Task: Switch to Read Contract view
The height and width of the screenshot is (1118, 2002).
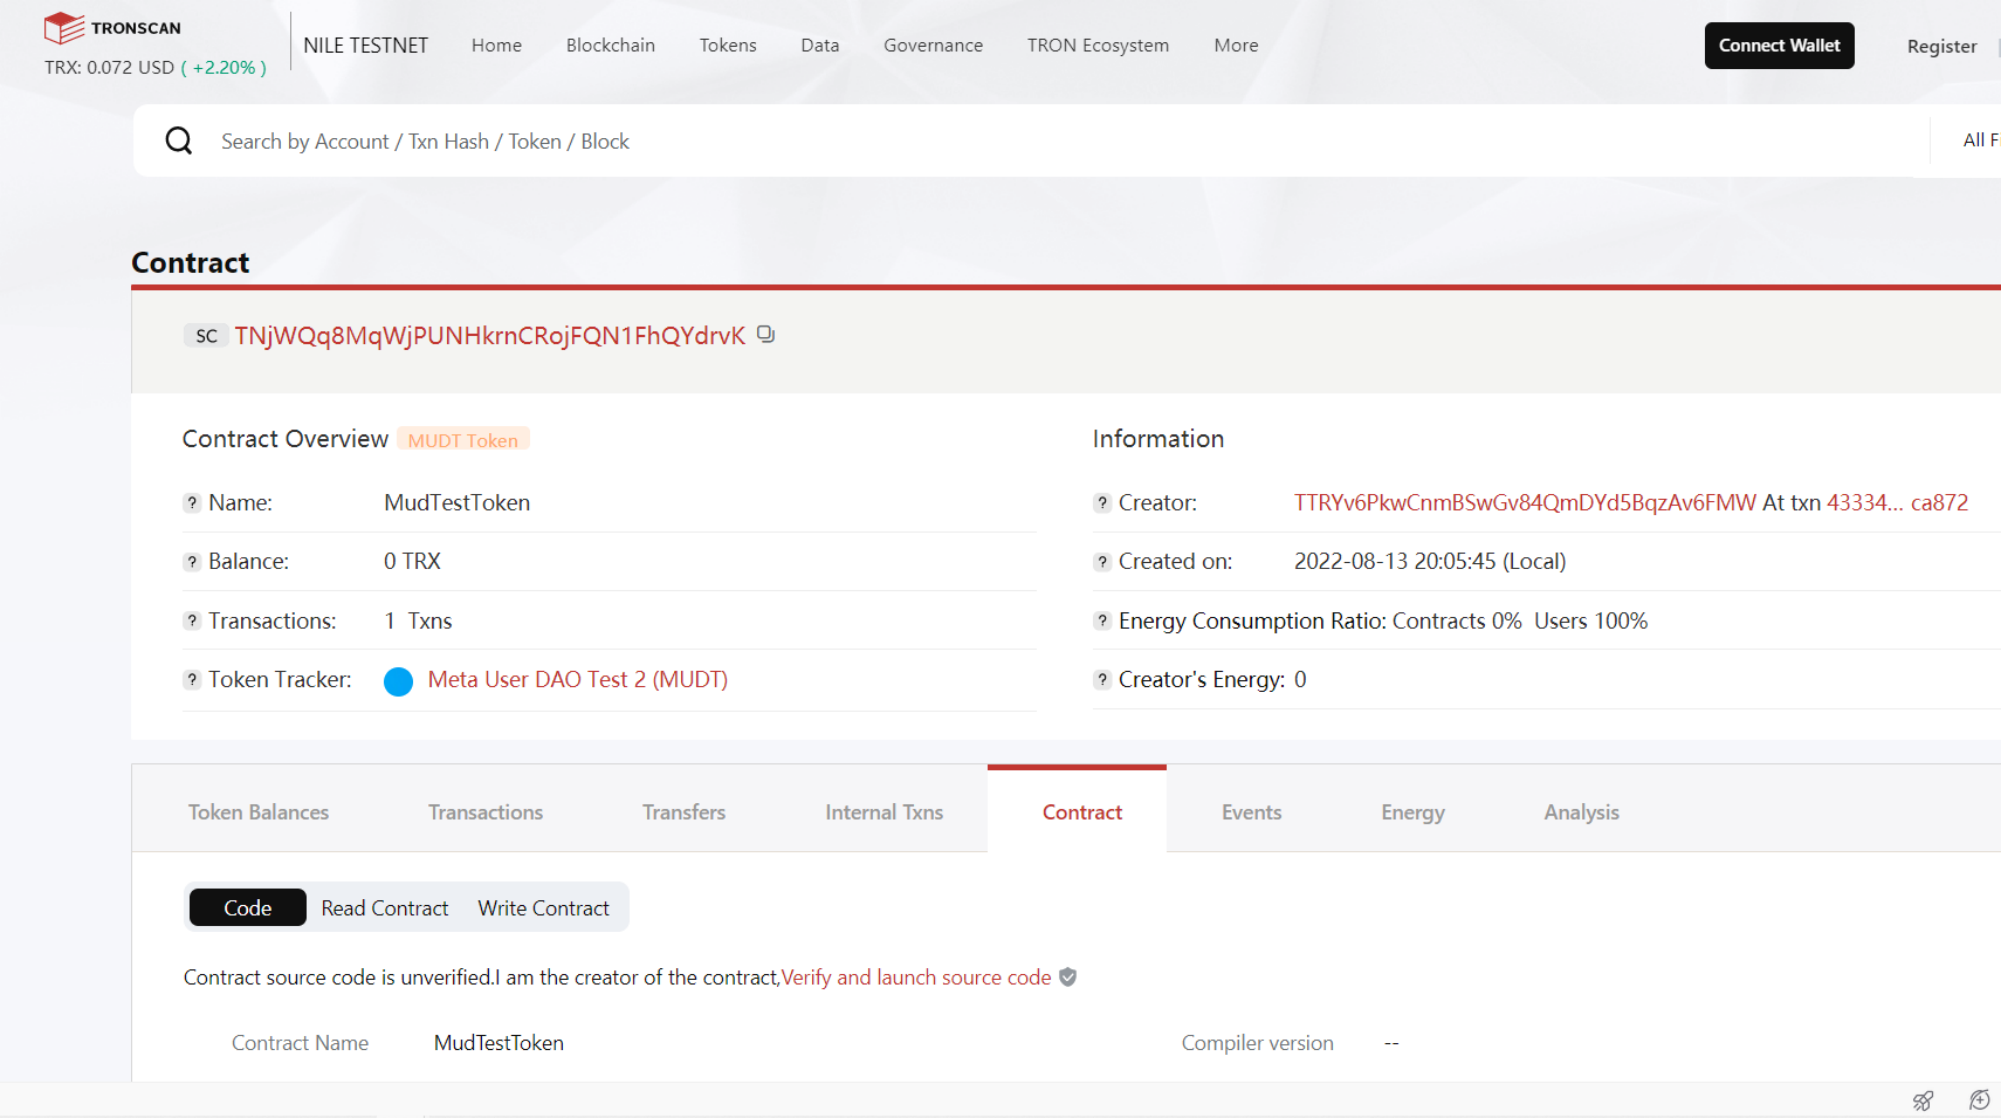Action: coord(384,908)
